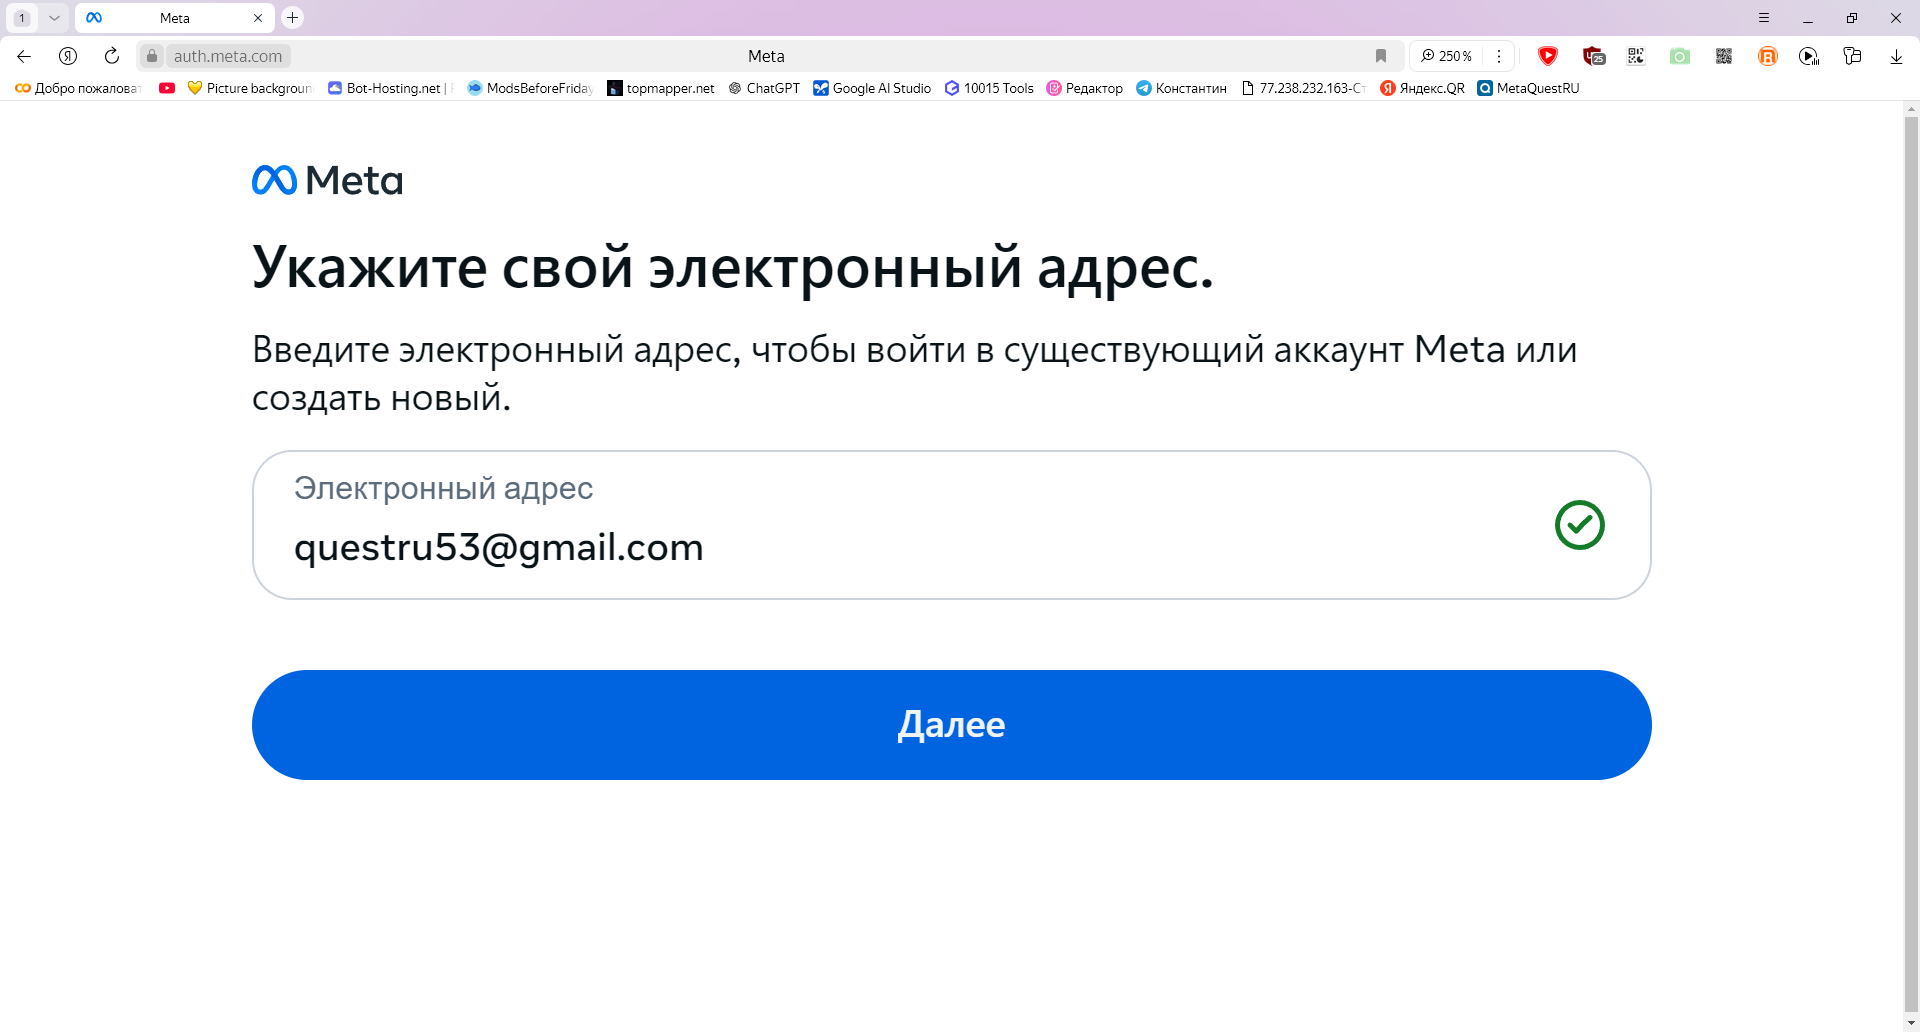Reload the current page
The height and width of the screenshot is (1032, 1920).
click(111, 56)
